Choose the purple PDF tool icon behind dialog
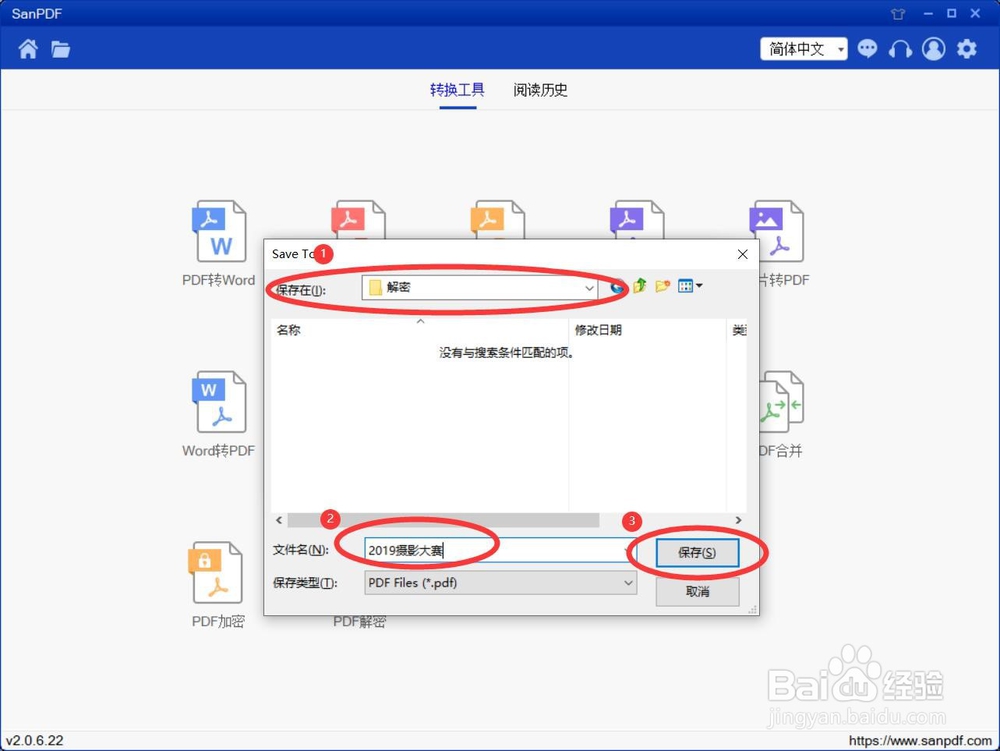 click(x=636, y=220)
